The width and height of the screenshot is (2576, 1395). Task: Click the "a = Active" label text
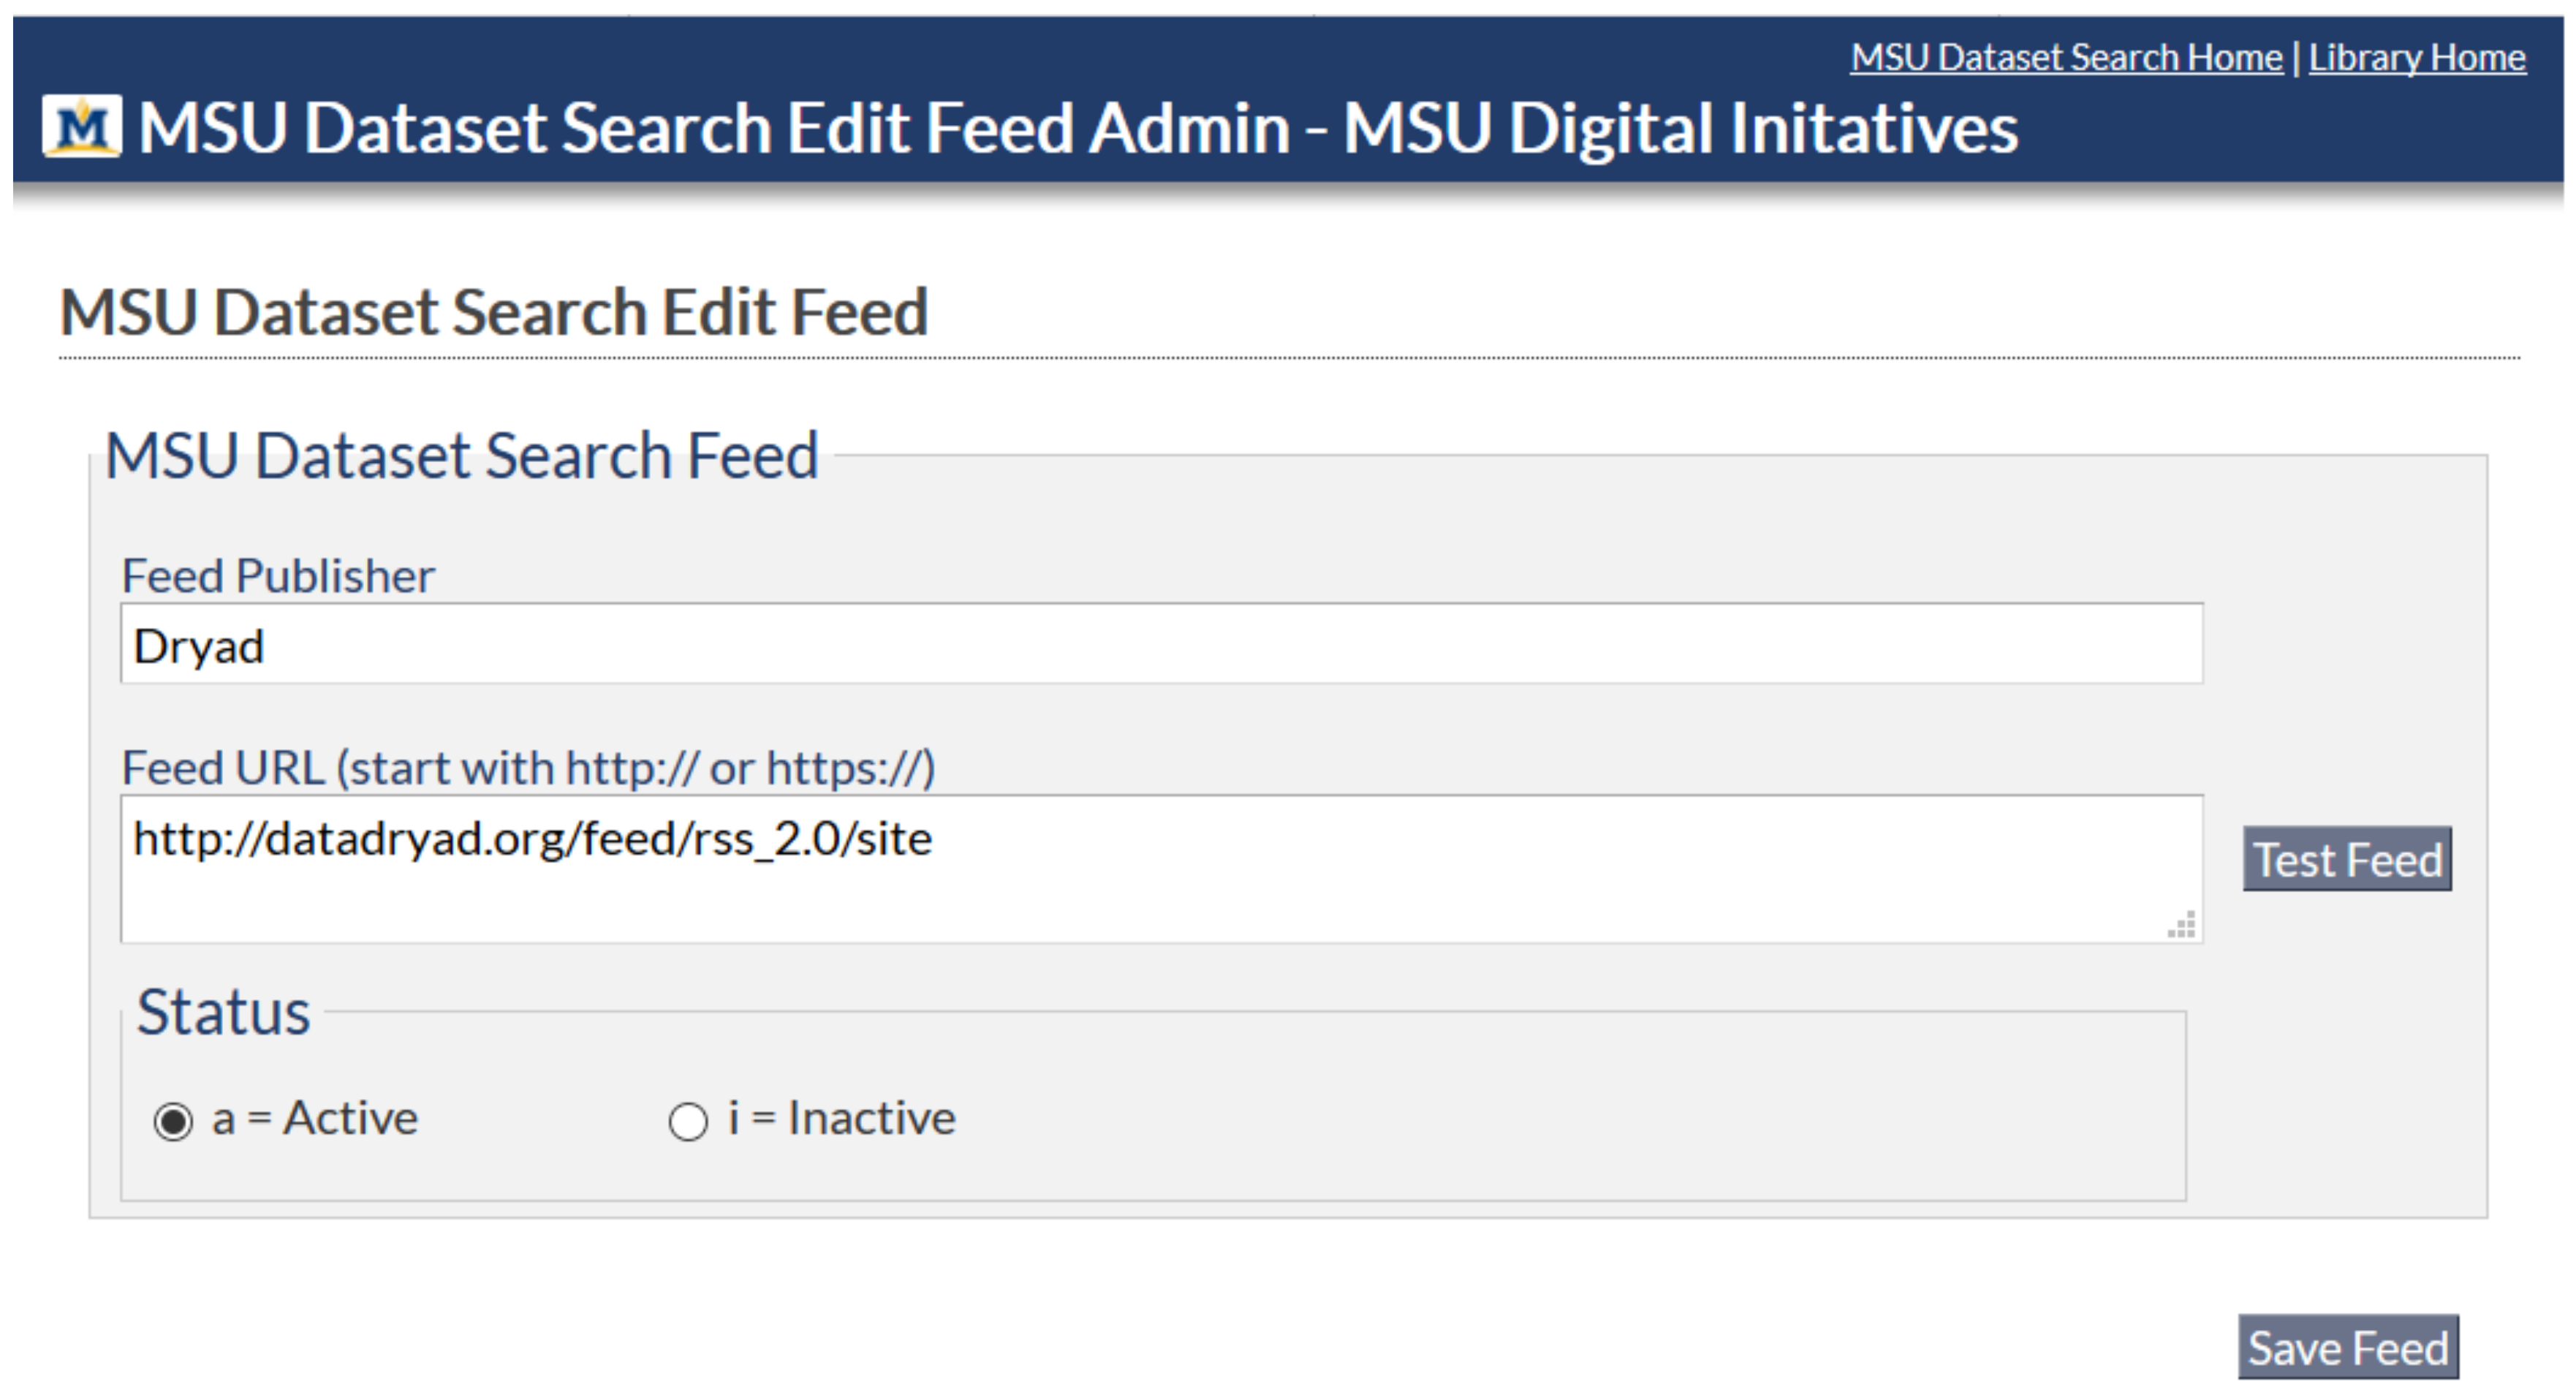315,1118
